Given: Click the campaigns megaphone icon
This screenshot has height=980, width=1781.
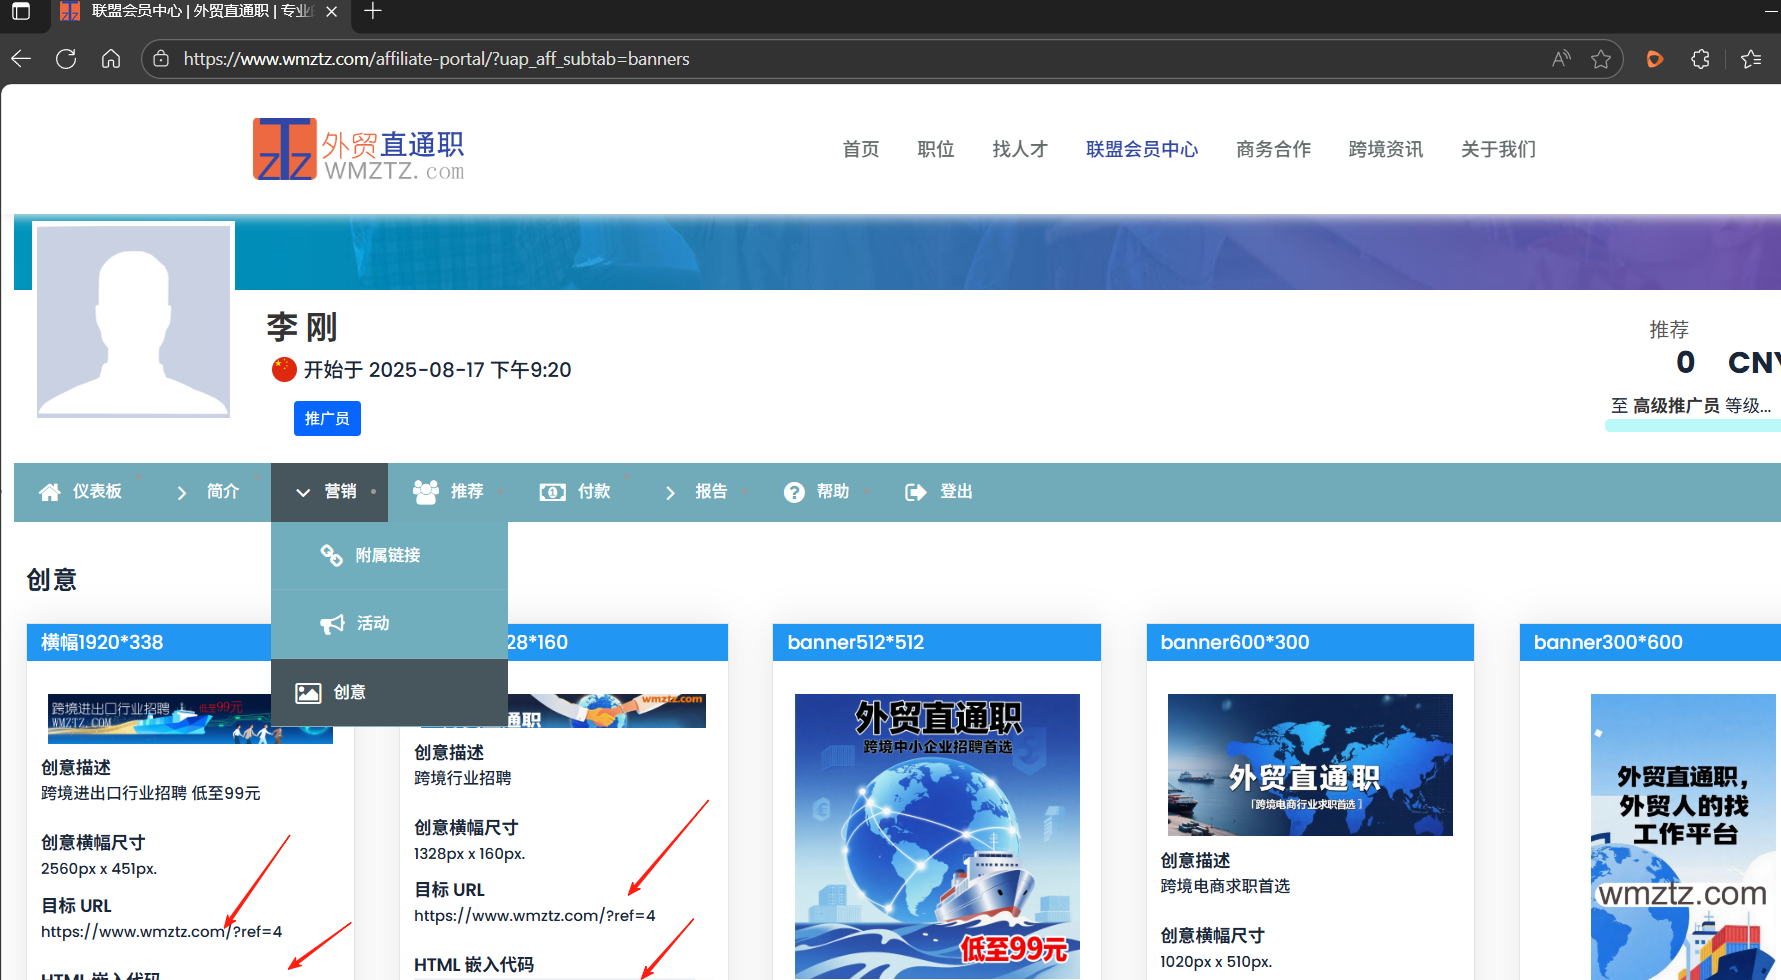Looking at the screenshot, I should coord(332,624).
